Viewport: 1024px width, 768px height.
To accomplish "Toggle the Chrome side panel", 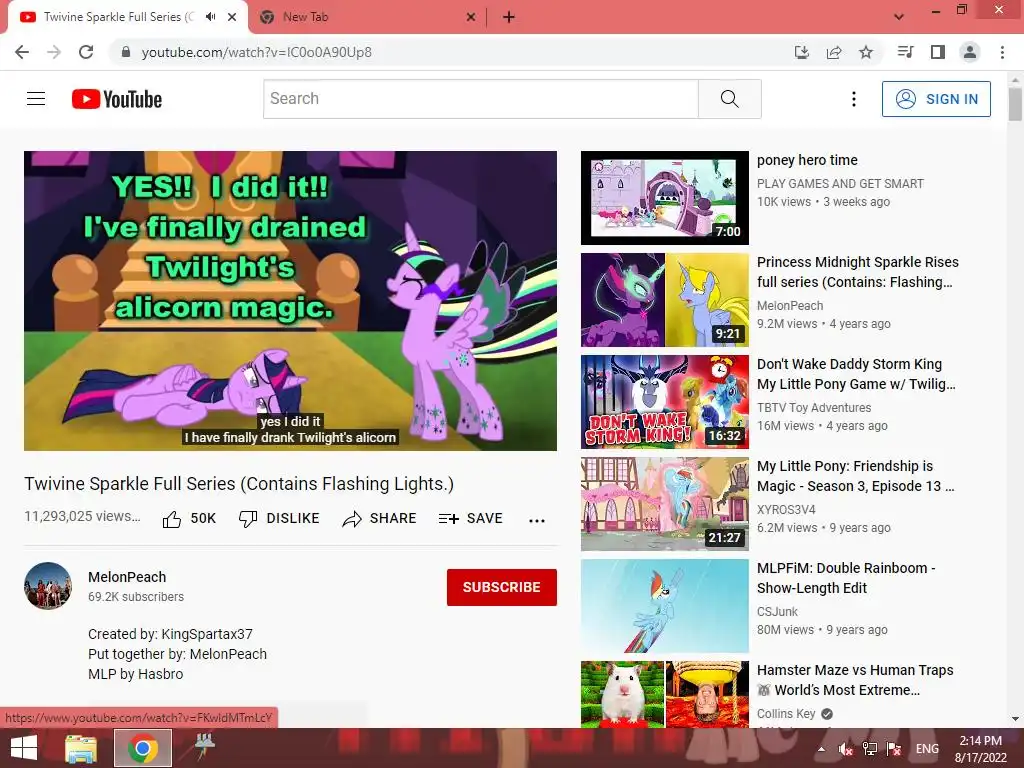I will (938, 52).
